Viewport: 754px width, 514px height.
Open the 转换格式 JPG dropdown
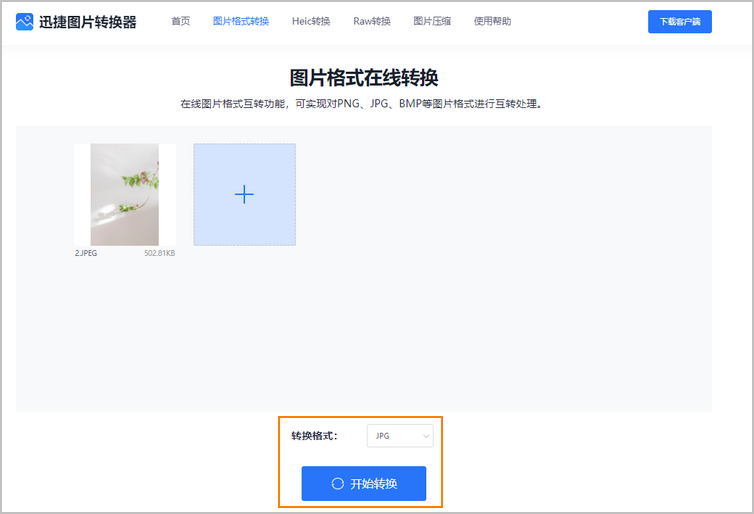pyautogui.click(x=400, y=436)
